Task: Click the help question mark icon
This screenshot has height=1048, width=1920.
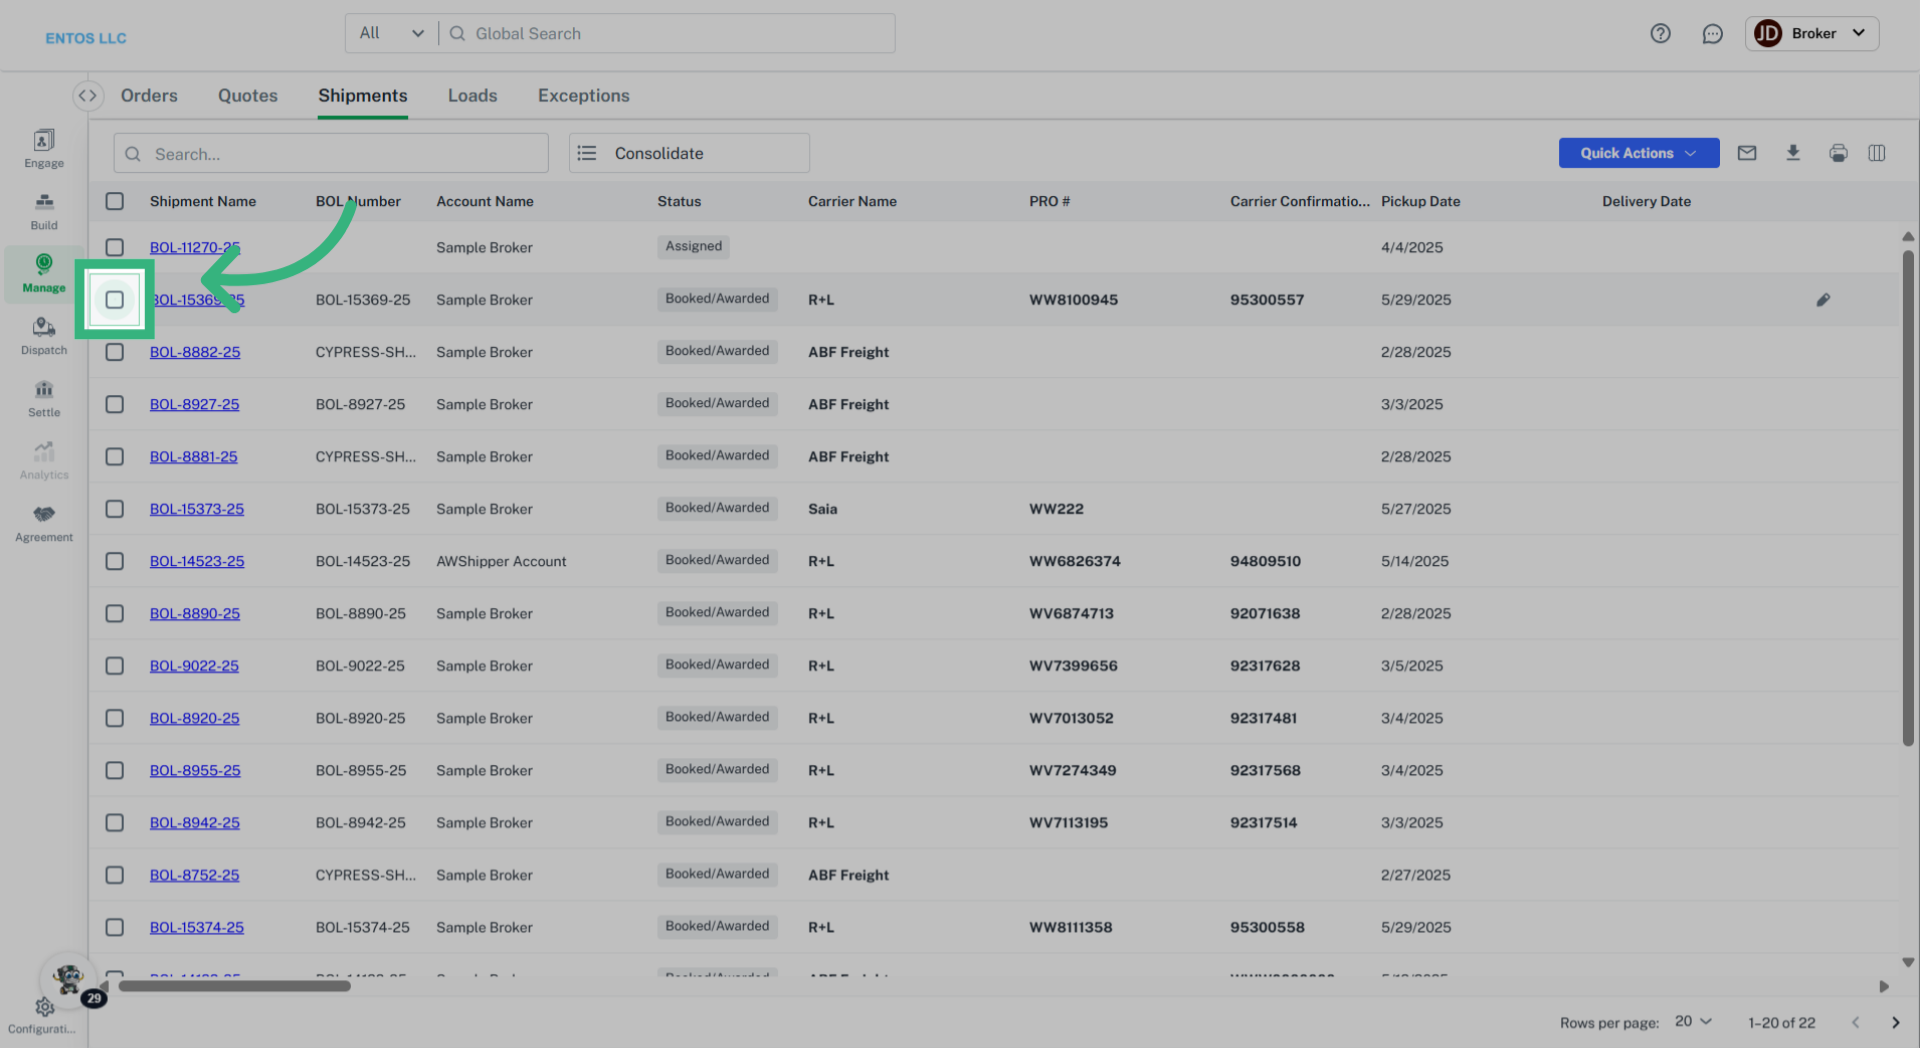Action: point(1660,34)
